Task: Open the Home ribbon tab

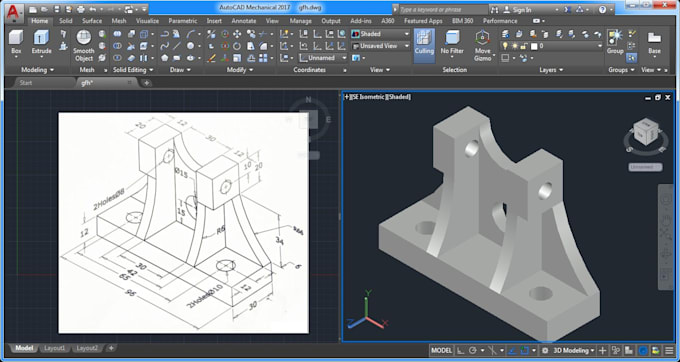Action: pyautogui.click(x=40, y=21)
